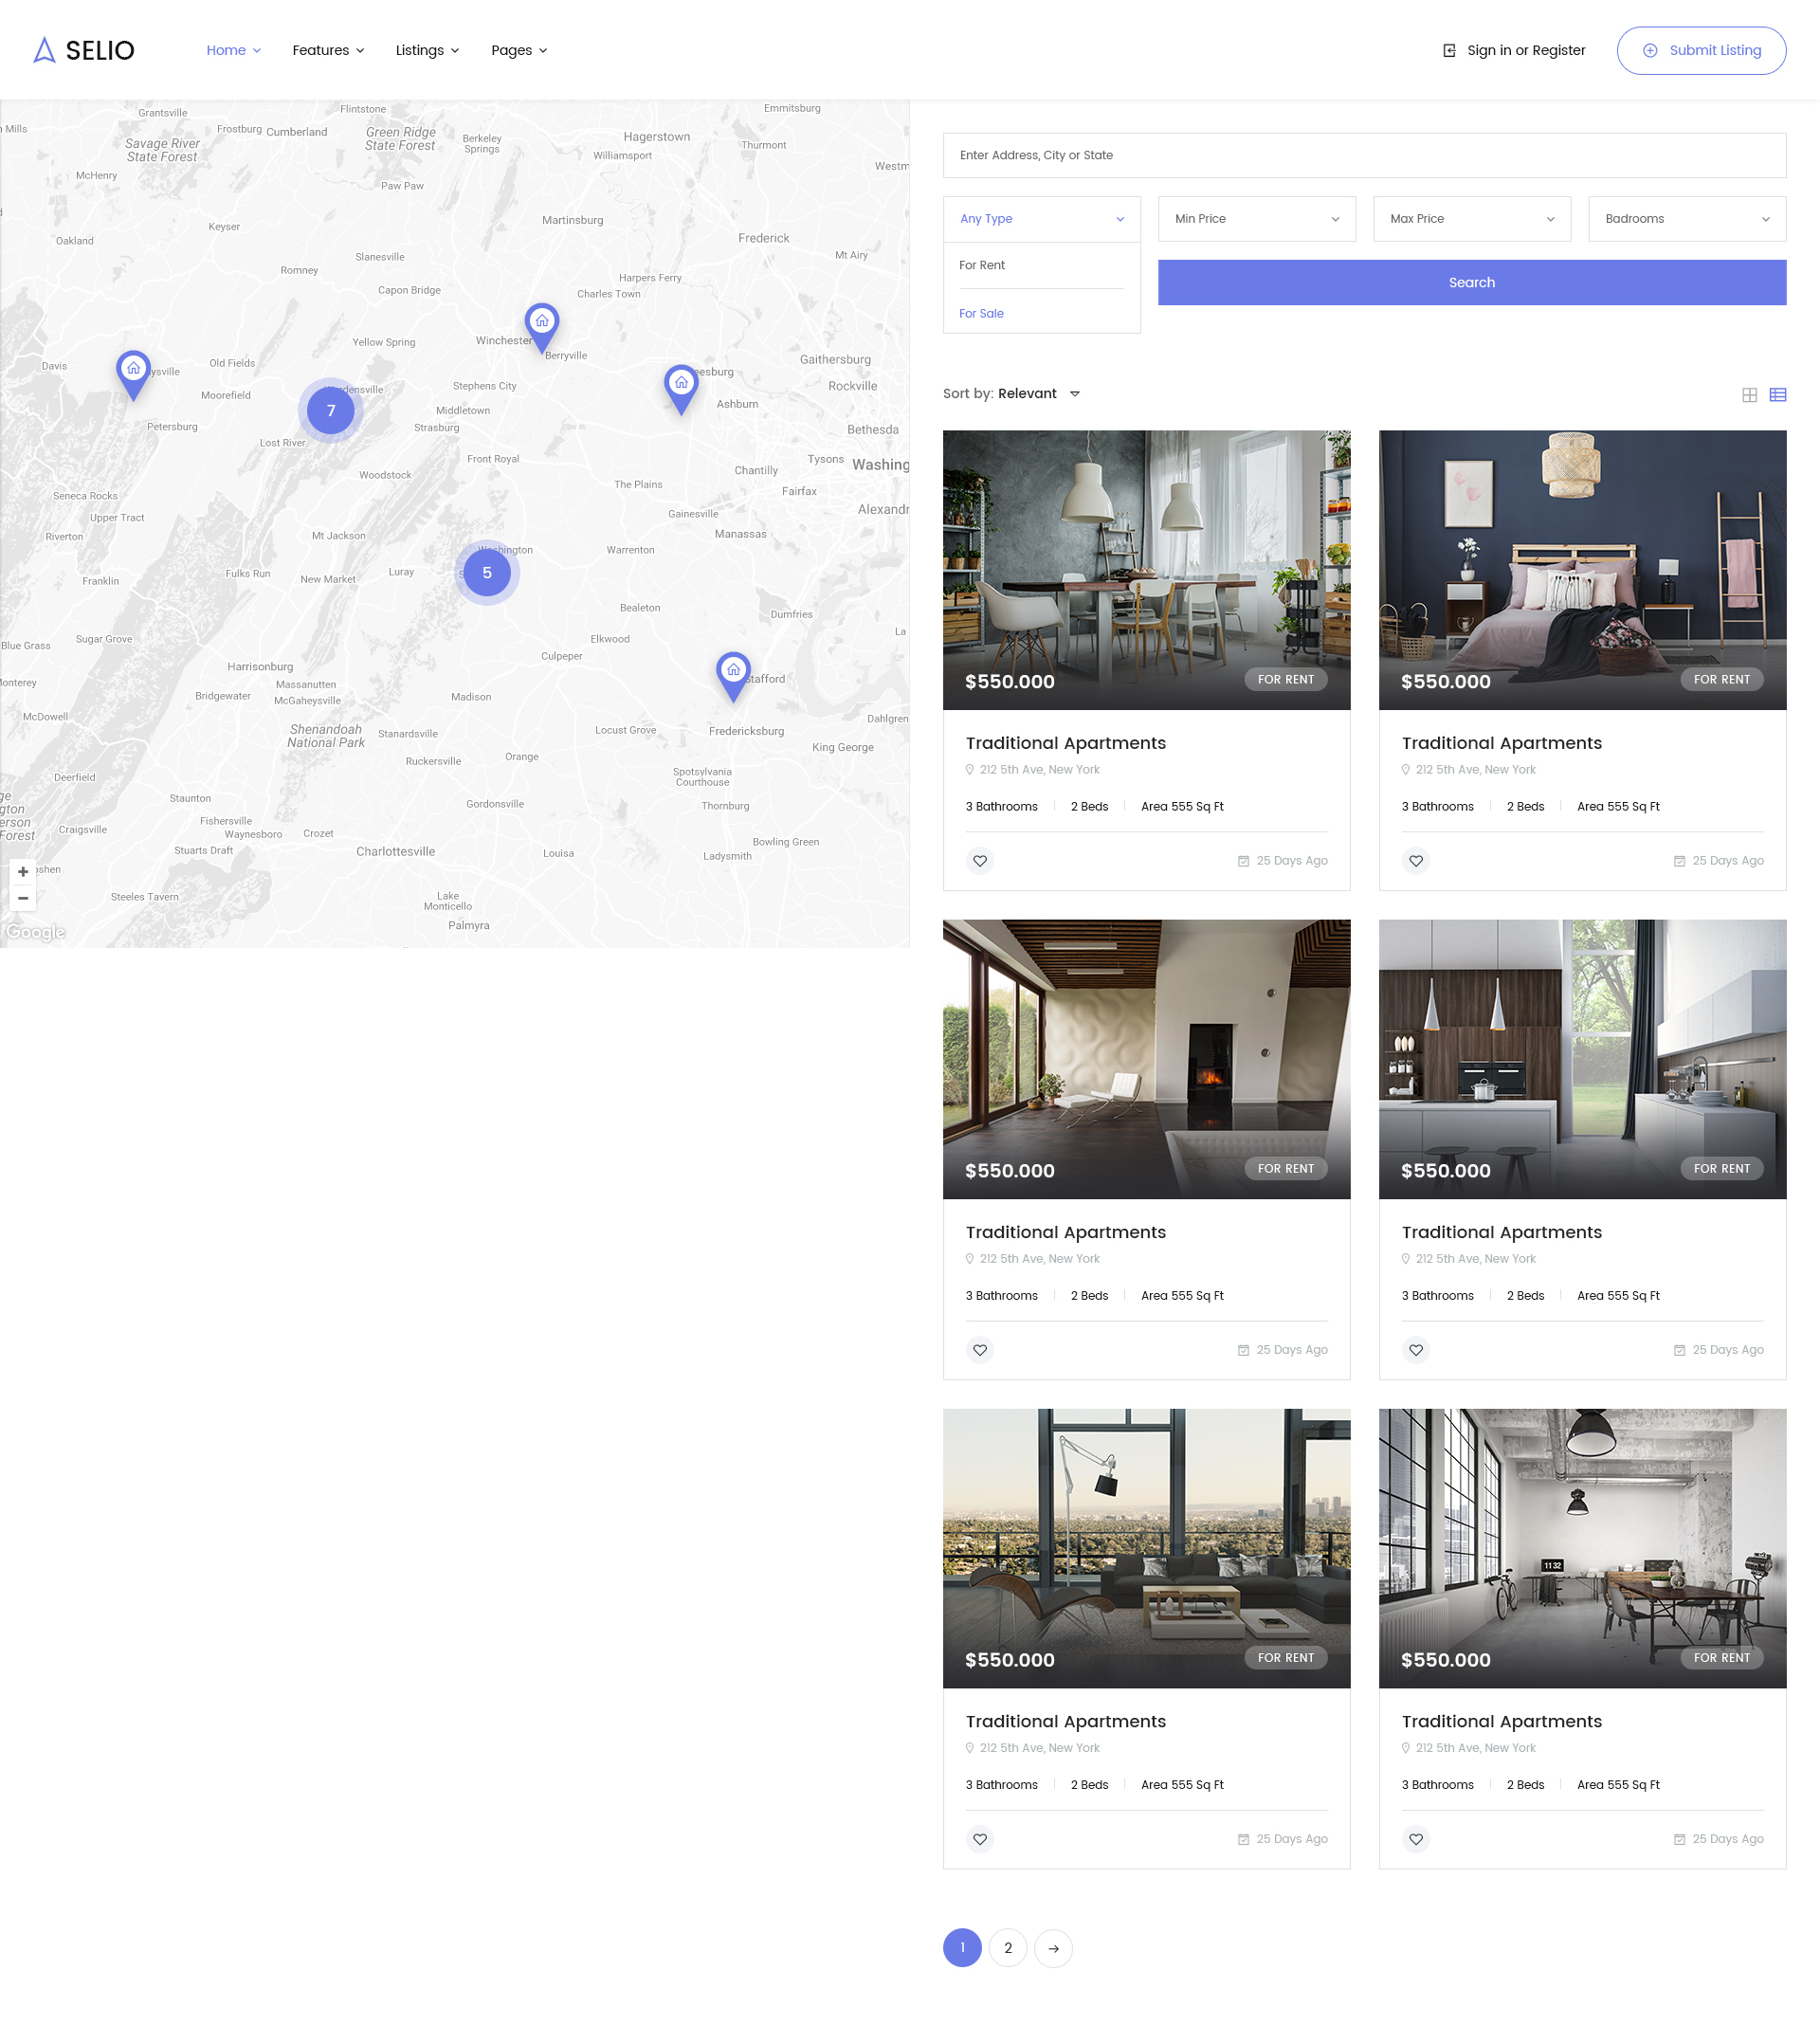This screenshot has width=1820, height=2043.
Task: Switch to grid view layout icon
Action: [x=1749, y=395]
